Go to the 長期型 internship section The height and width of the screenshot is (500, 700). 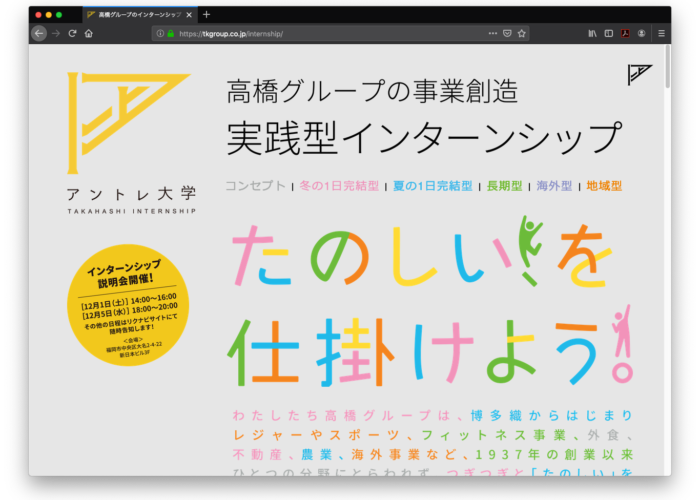click(506, 186)
